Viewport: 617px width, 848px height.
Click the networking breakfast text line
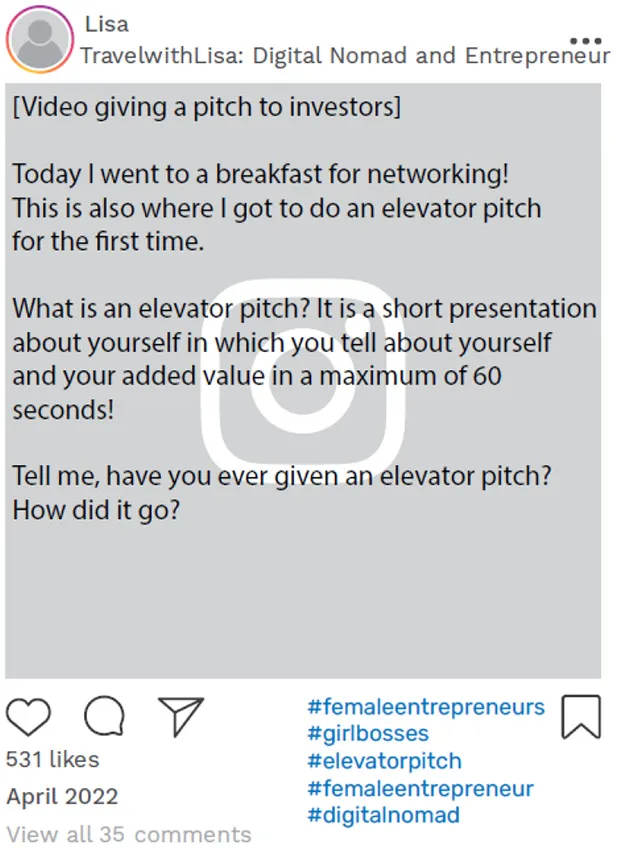point(260,174)
